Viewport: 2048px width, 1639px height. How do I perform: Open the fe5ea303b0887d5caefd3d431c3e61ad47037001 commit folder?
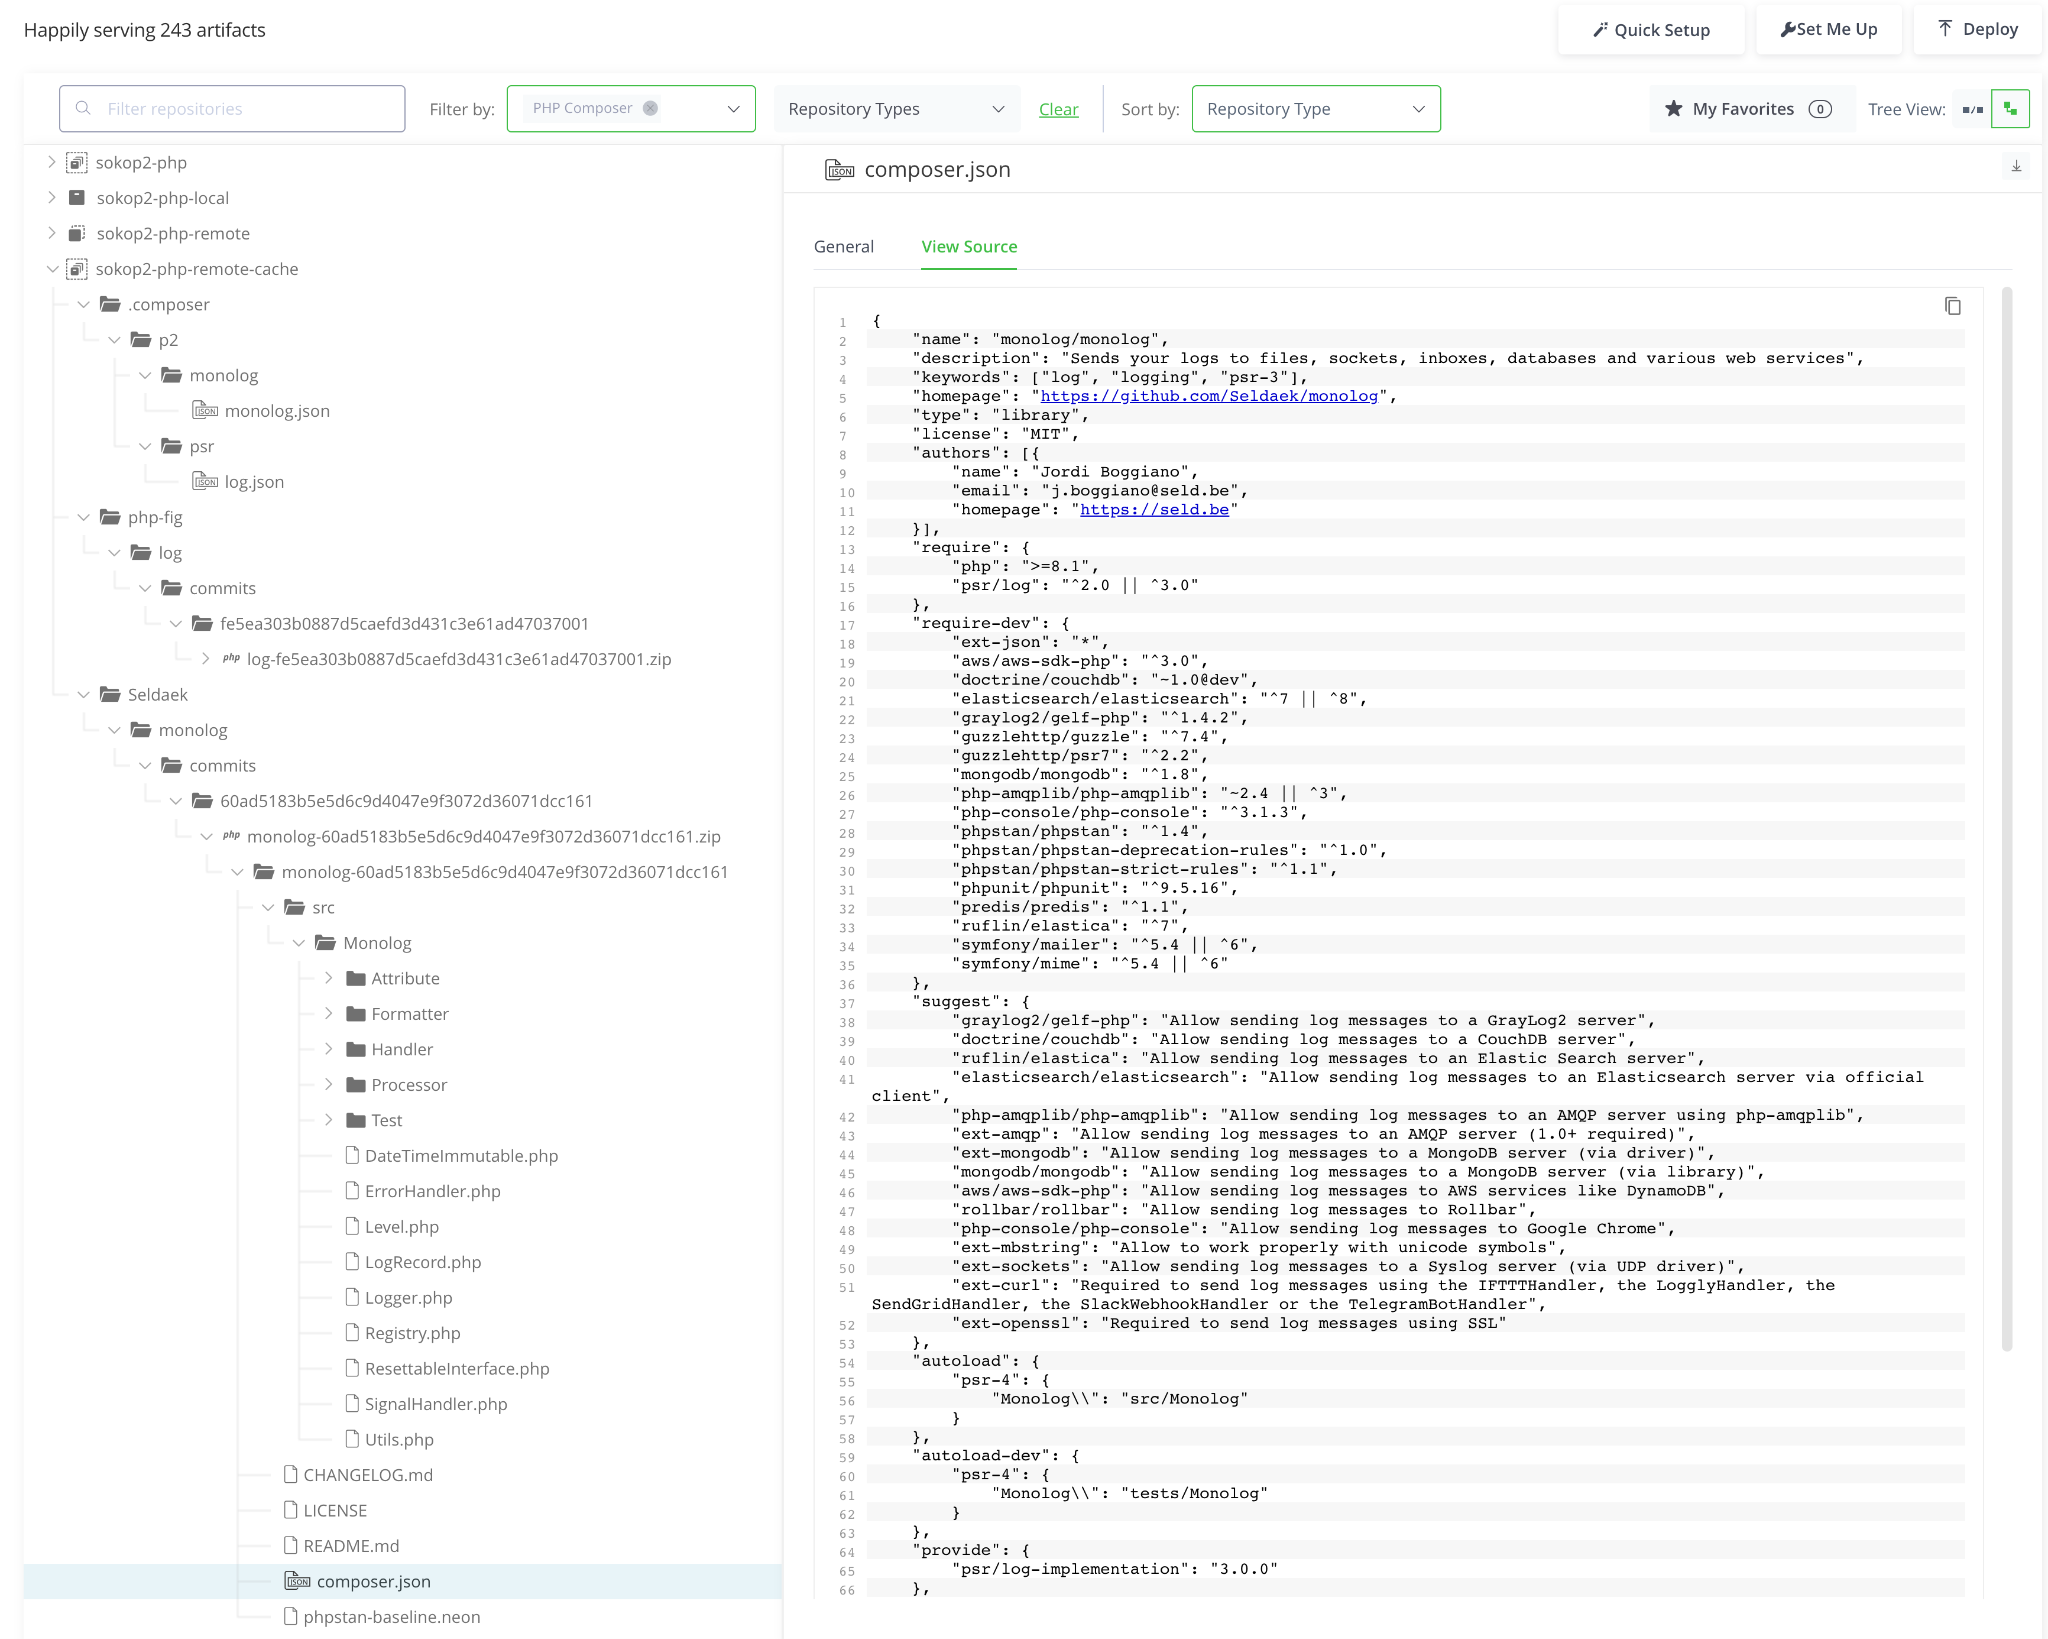coord(404,624)
